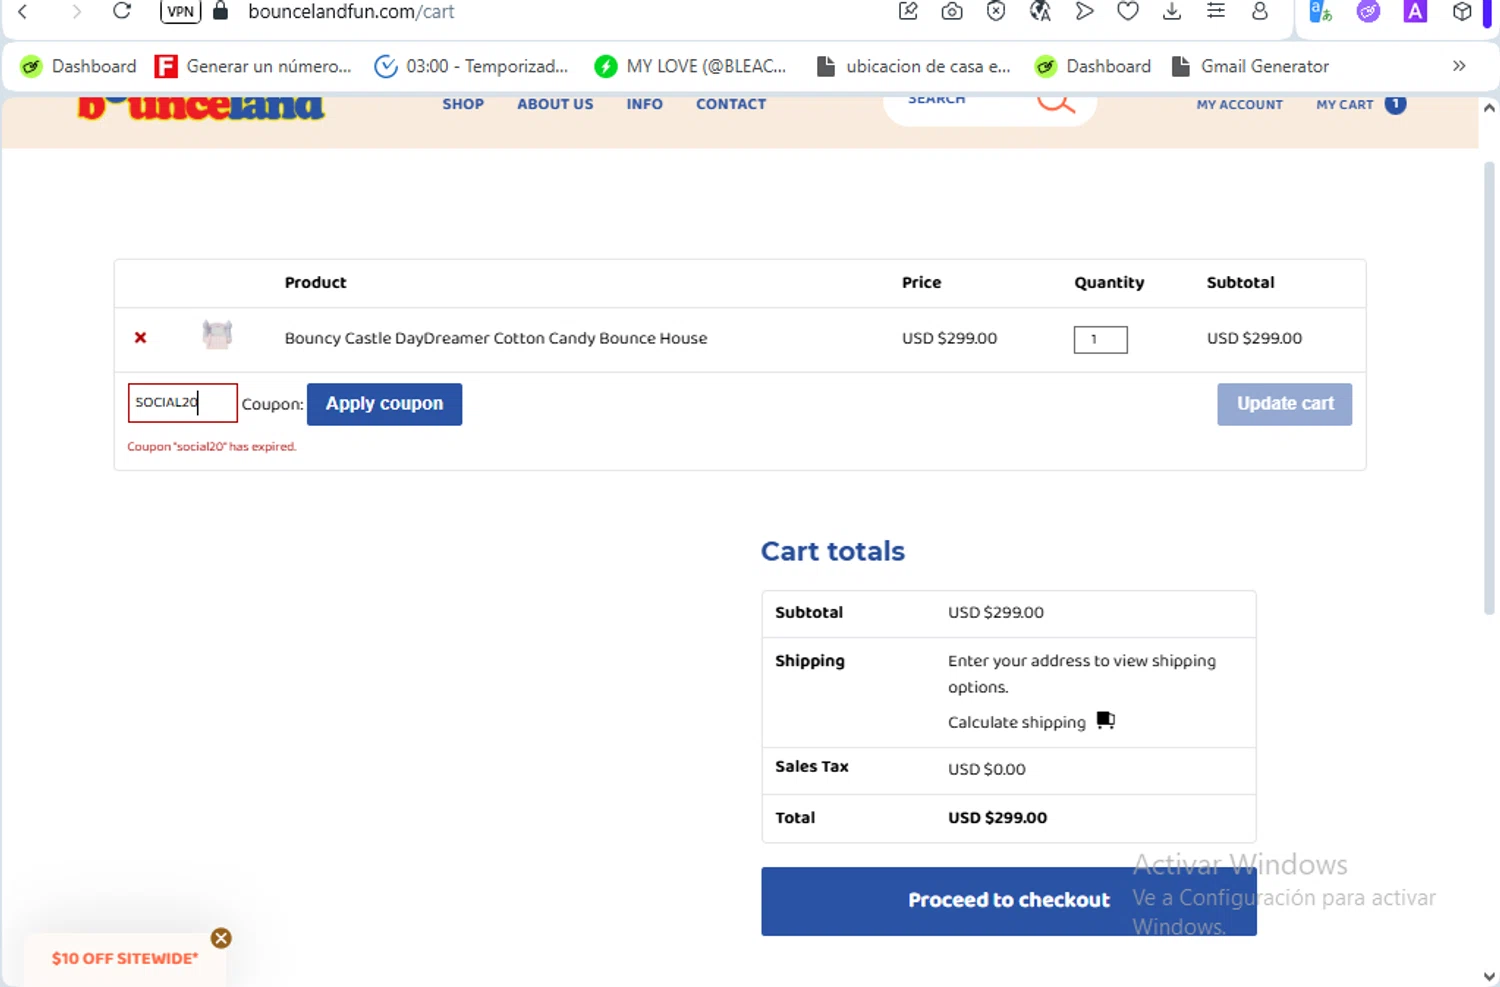Expand the bookmarks overflow chevron
This screenshot has height=987, width=1500.
[x=1459, y=66]
